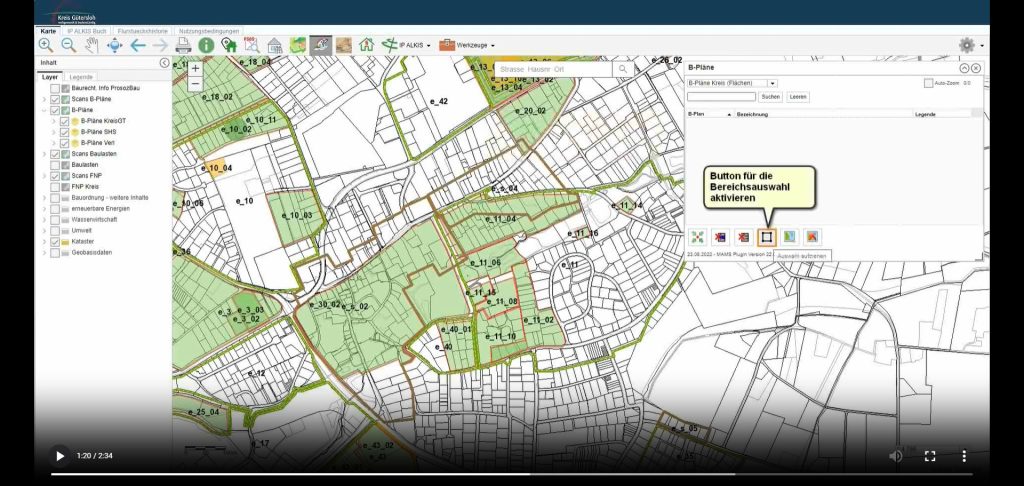Click the video progress bar
Screen dimensions: 1024x486
[x=511, y=474]
